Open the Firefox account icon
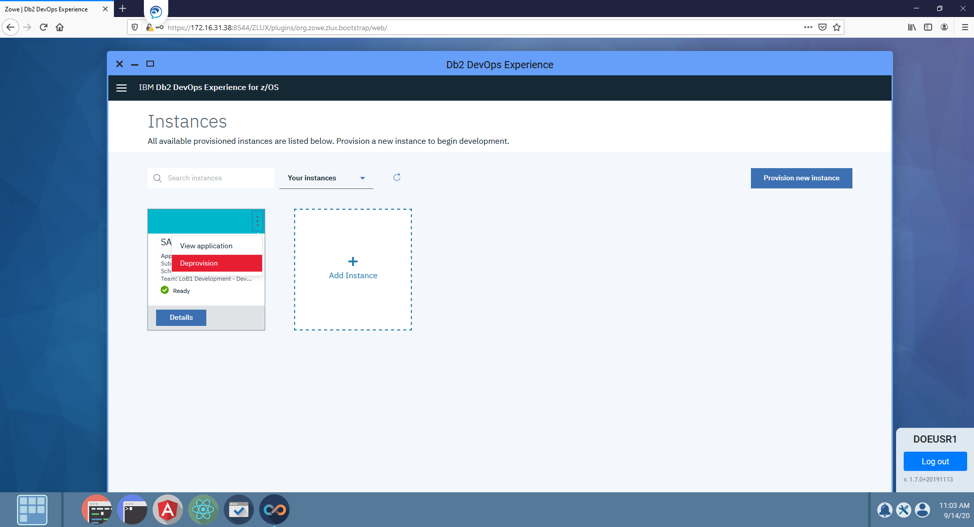Image resolution: width=974 pixels, height=527 pixels. click(944, 27)
